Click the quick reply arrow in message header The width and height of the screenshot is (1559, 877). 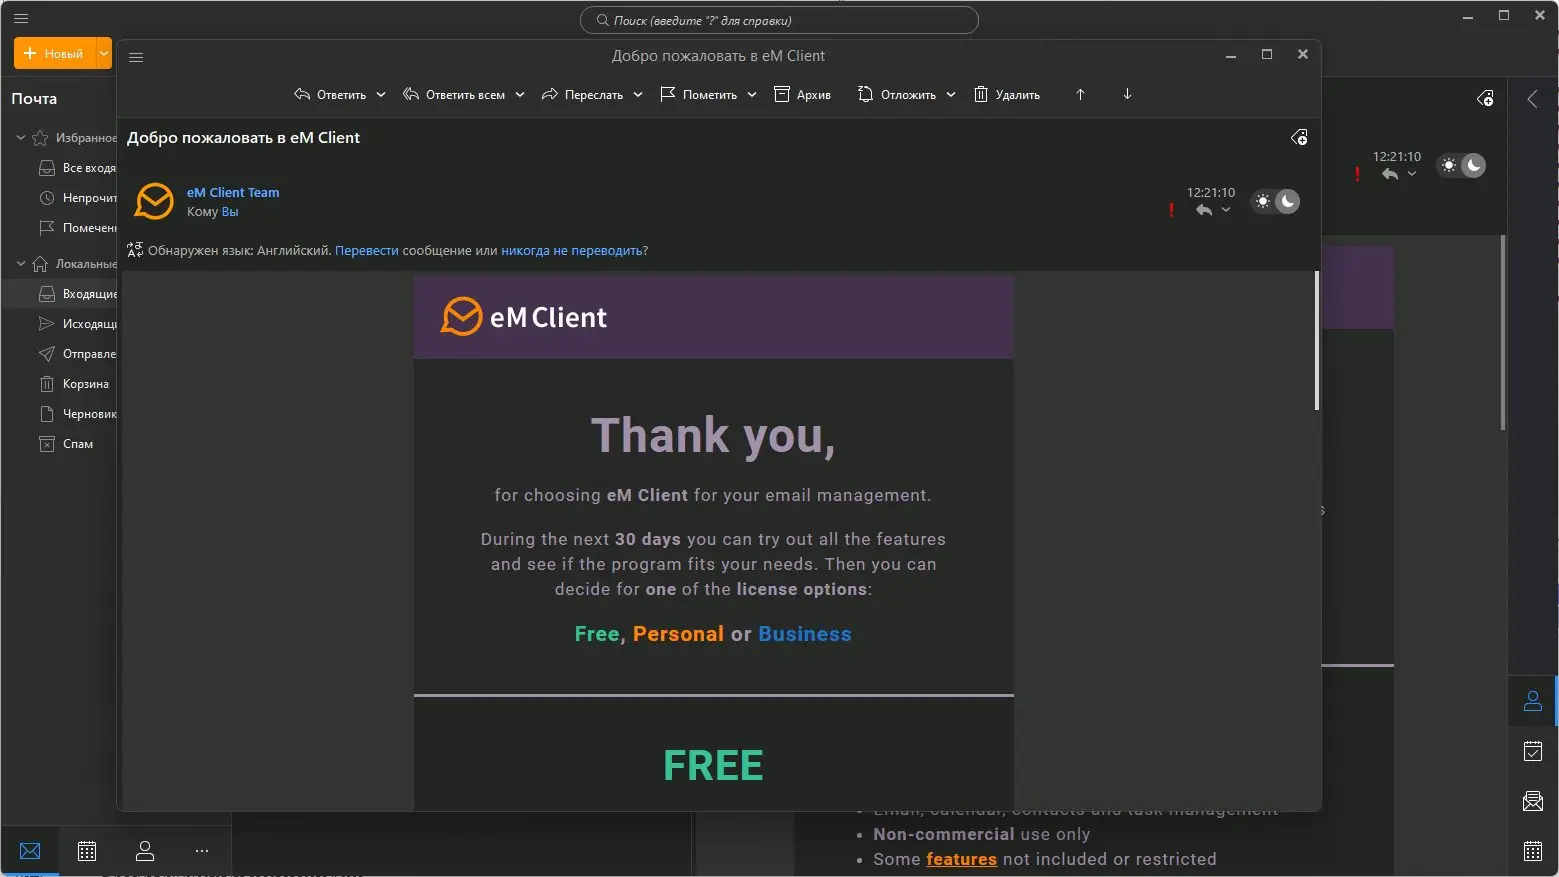point(1204,210)
